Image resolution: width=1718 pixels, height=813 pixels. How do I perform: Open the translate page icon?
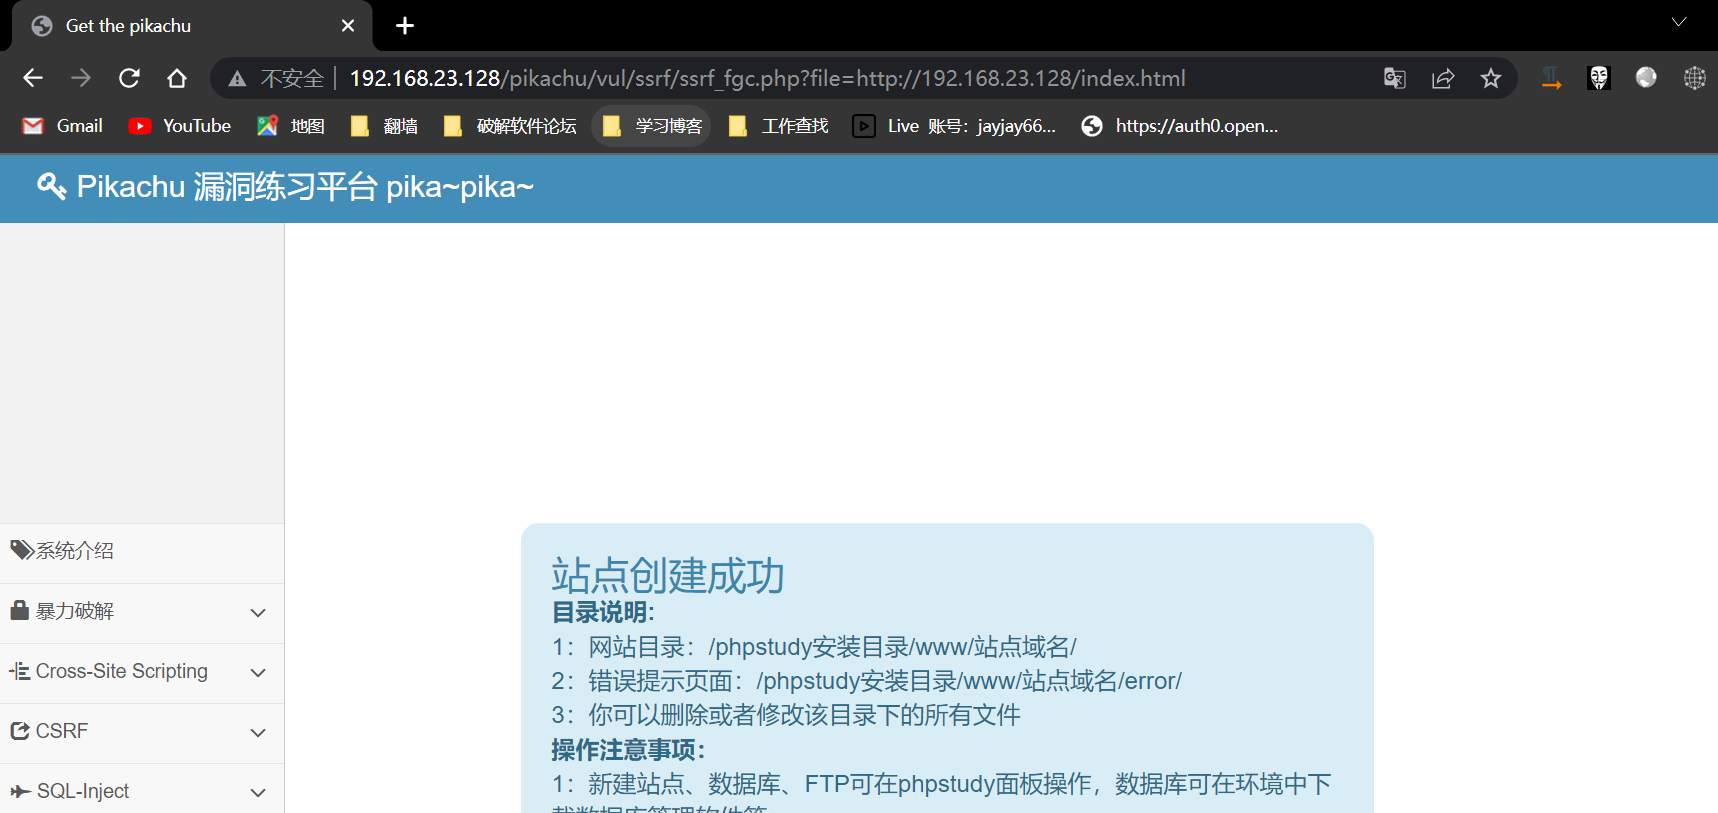point(1394,78)
